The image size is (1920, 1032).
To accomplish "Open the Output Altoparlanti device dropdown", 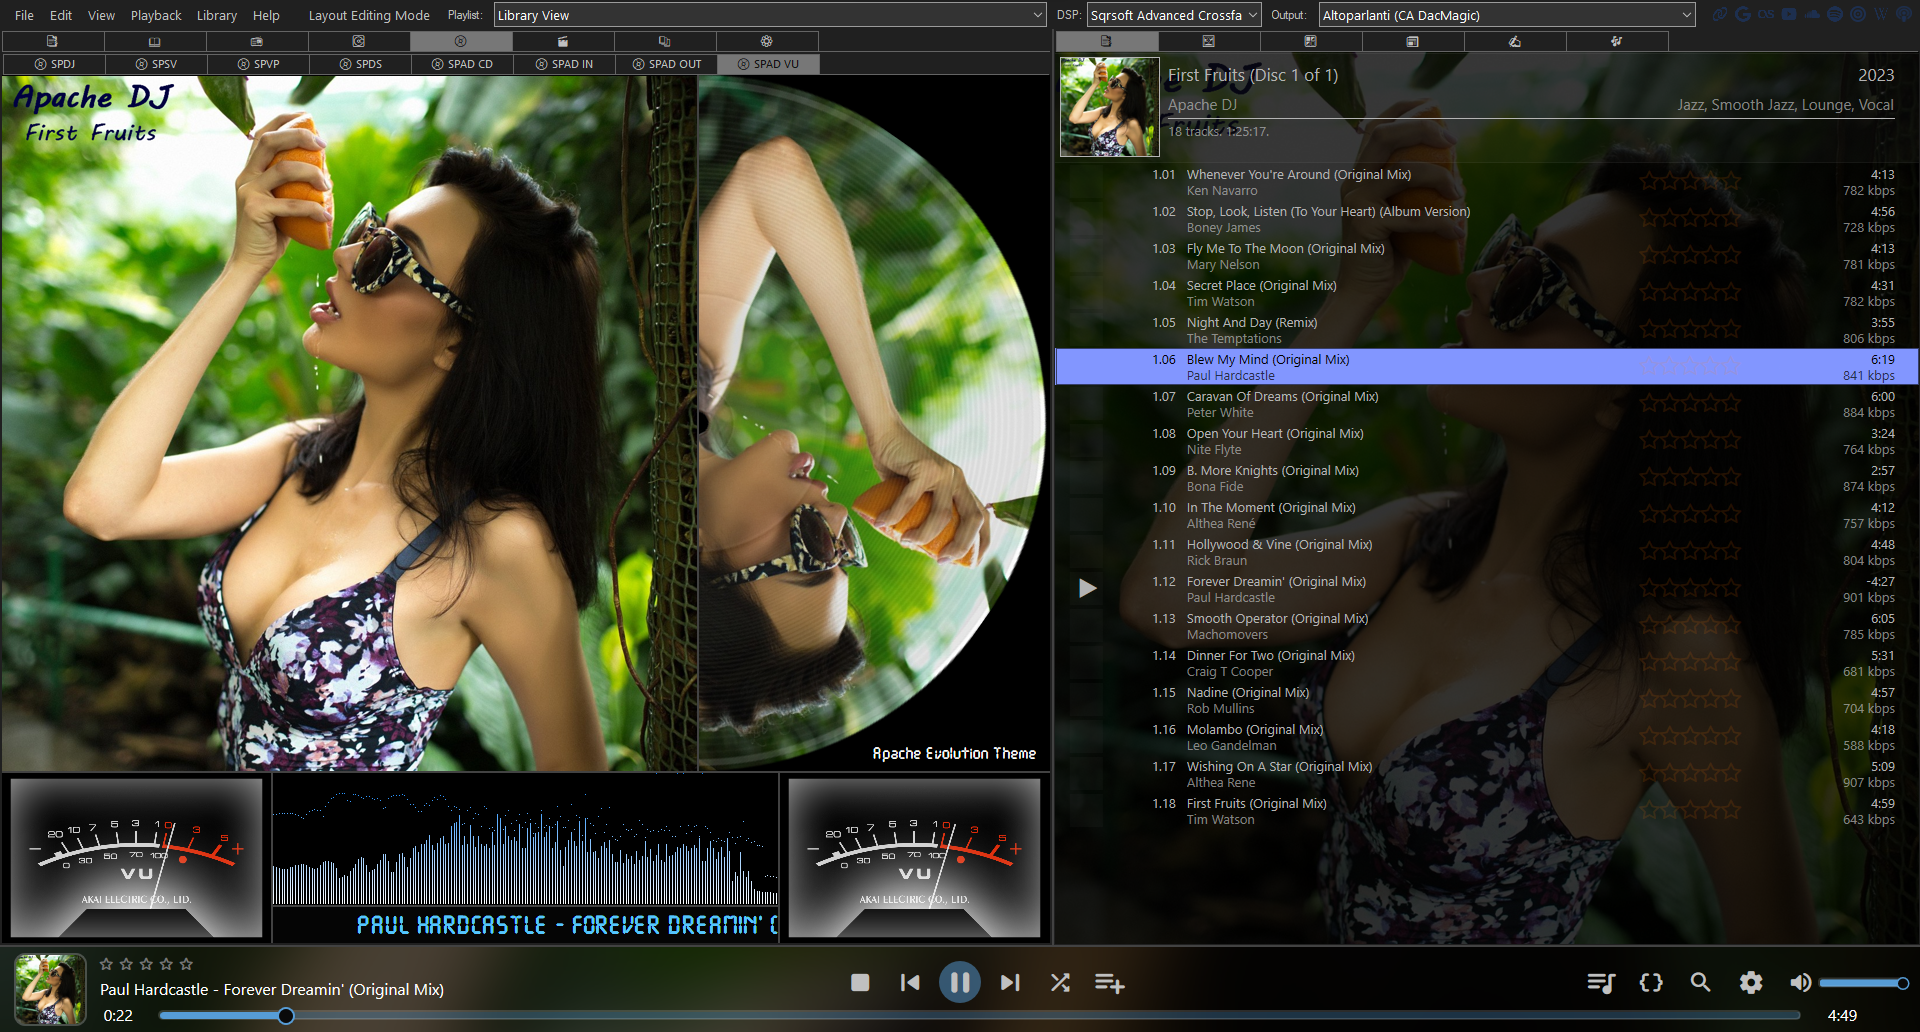I will click(1507, 15).
